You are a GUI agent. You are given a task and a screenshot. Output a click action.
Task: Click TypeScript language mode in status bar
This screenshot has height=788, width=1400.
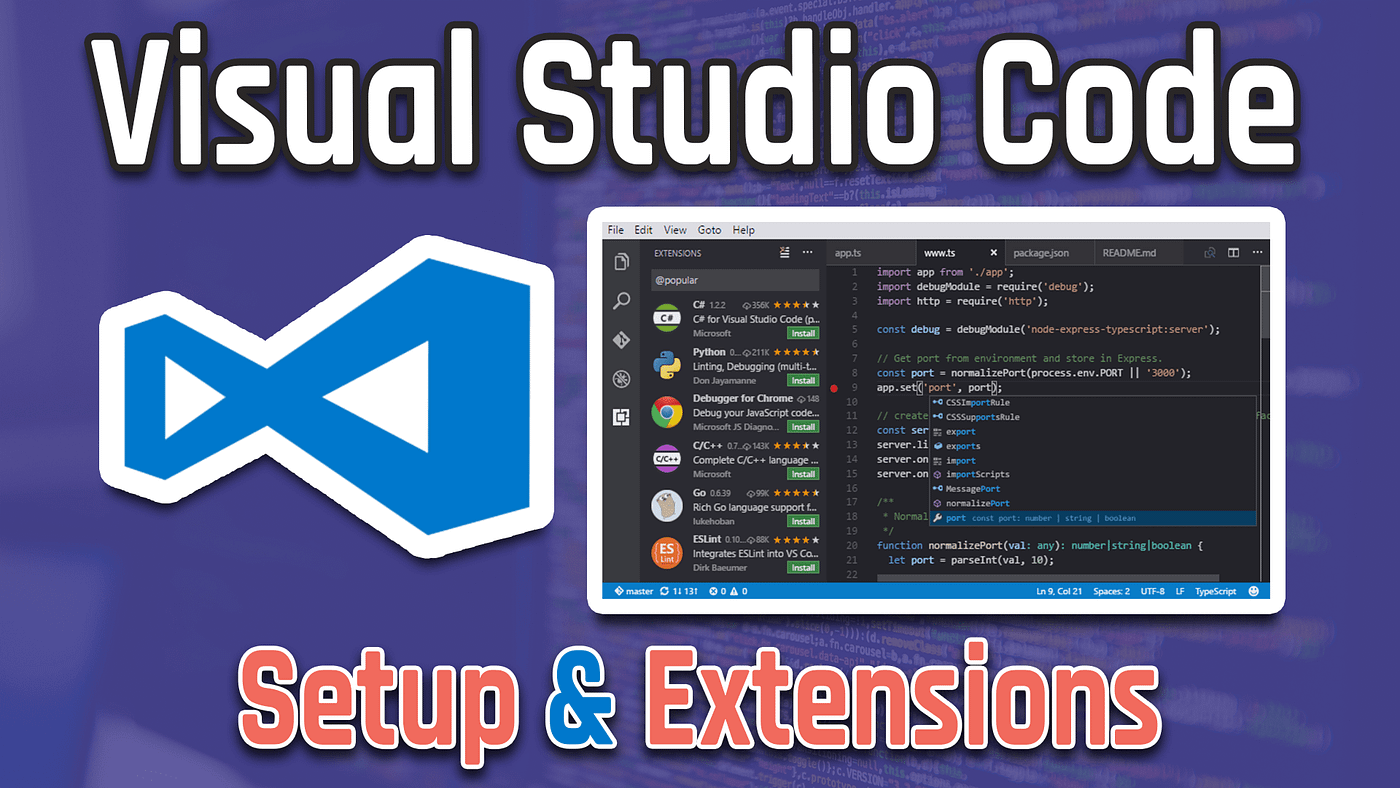click(1216, 591)
